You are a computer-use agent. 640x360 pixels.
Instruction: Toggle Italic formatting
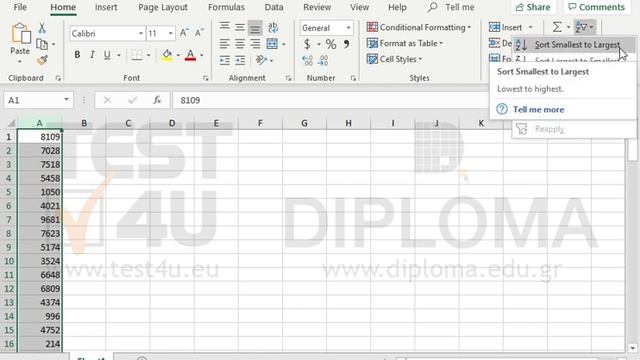[92, 55]
